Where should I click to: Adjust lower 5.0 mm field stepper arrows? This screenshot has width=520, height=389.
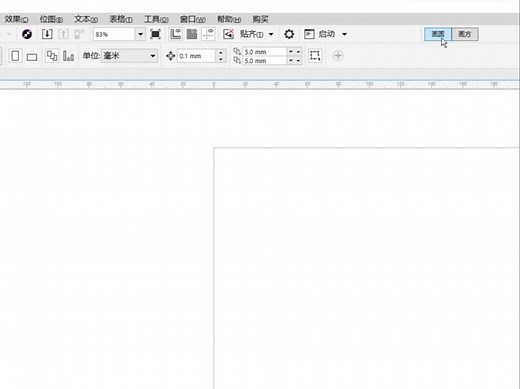(294, 61)
